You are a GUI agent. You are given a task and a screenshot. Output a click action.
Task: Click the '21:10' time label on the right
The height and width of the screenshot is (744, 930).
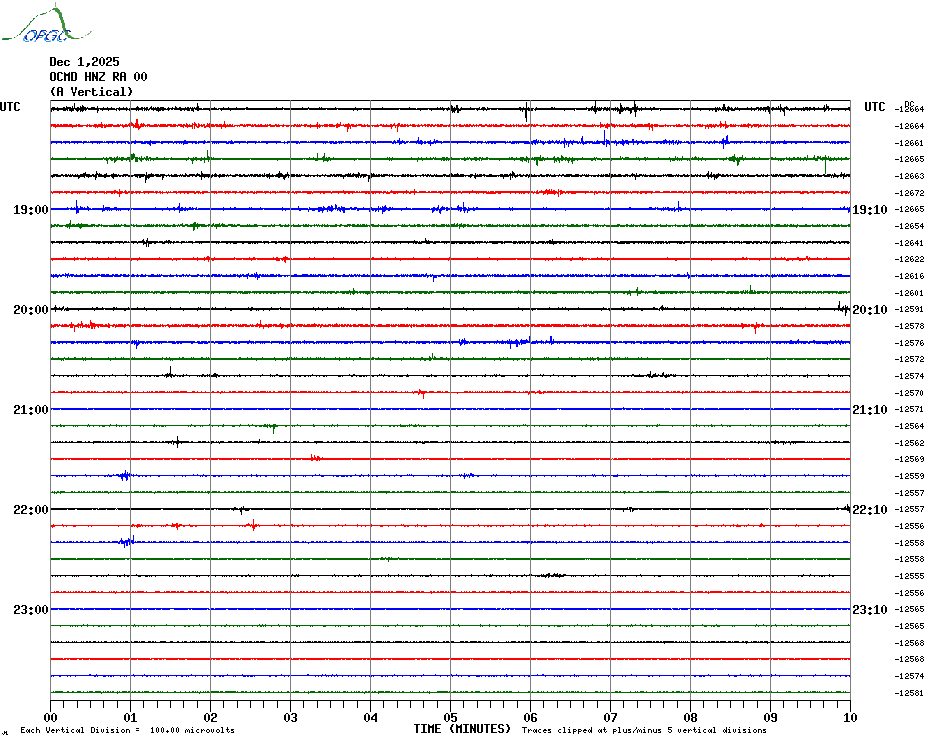tap(870, 409)
